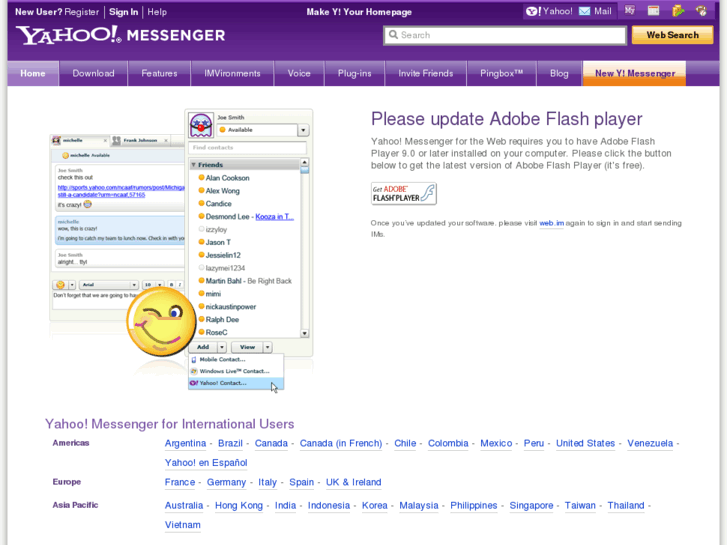Click the contact list scrollbar
Screen dimensions: 727x545
pyautogui.click(x=305, y=248)
